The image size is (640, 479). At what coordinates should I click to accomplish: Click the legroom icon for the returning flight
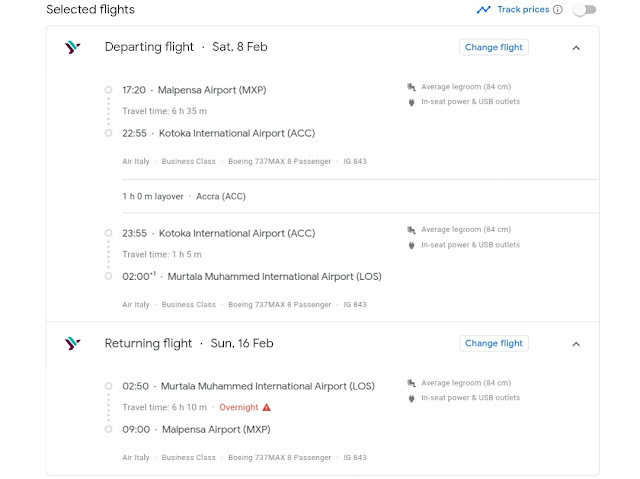412,382
